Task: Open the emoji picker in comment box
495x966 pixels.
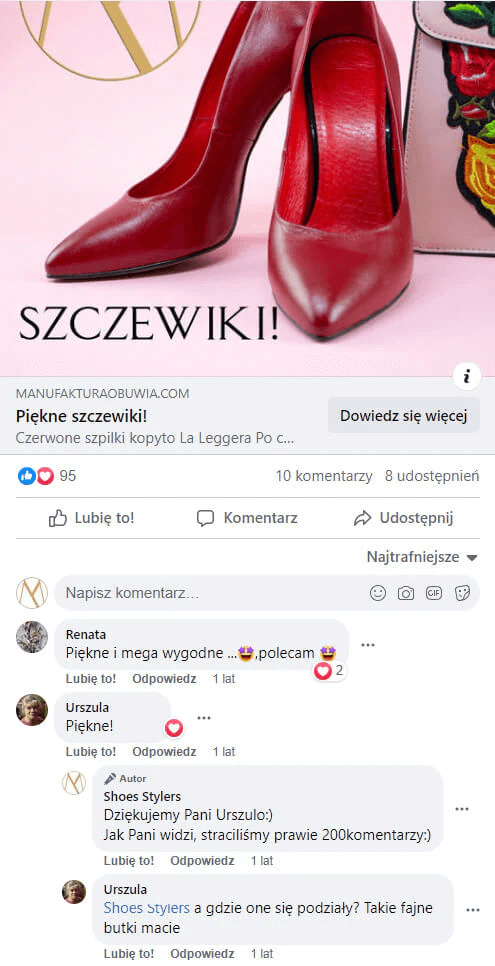Action: click(x=378, y=593)
